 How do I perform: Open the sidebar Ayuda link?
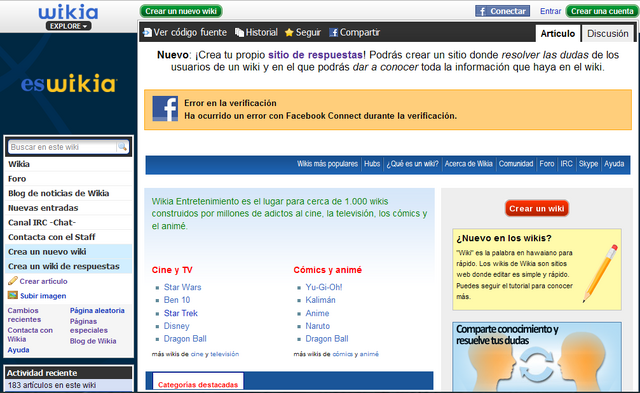tap(18, 350)
